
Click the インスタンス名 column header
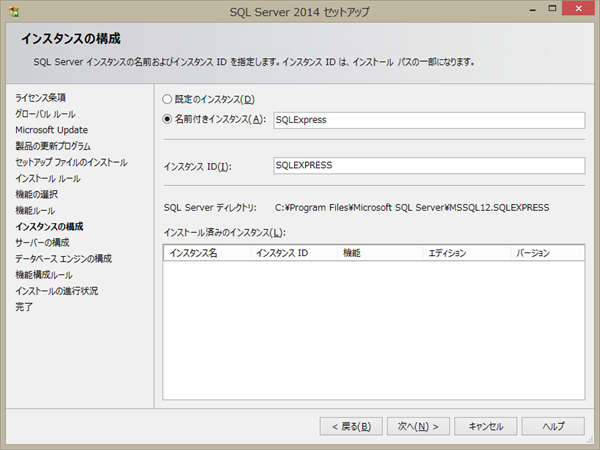207,253
